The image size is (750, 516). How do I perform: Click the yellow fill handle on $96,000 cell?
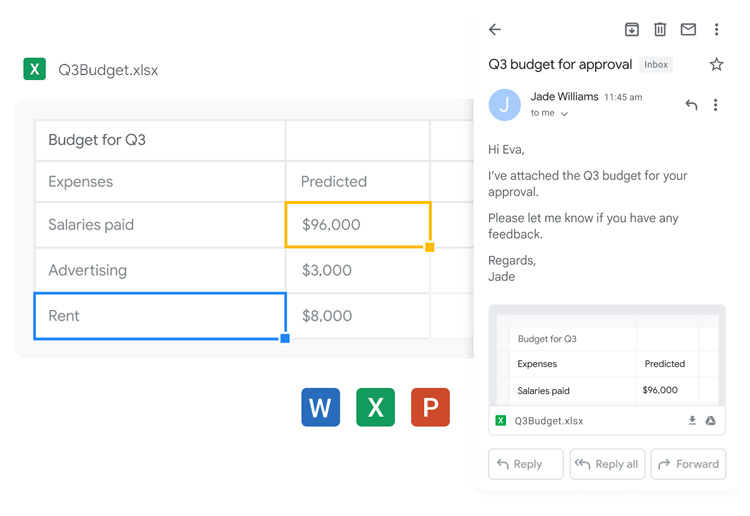[430, 247]
